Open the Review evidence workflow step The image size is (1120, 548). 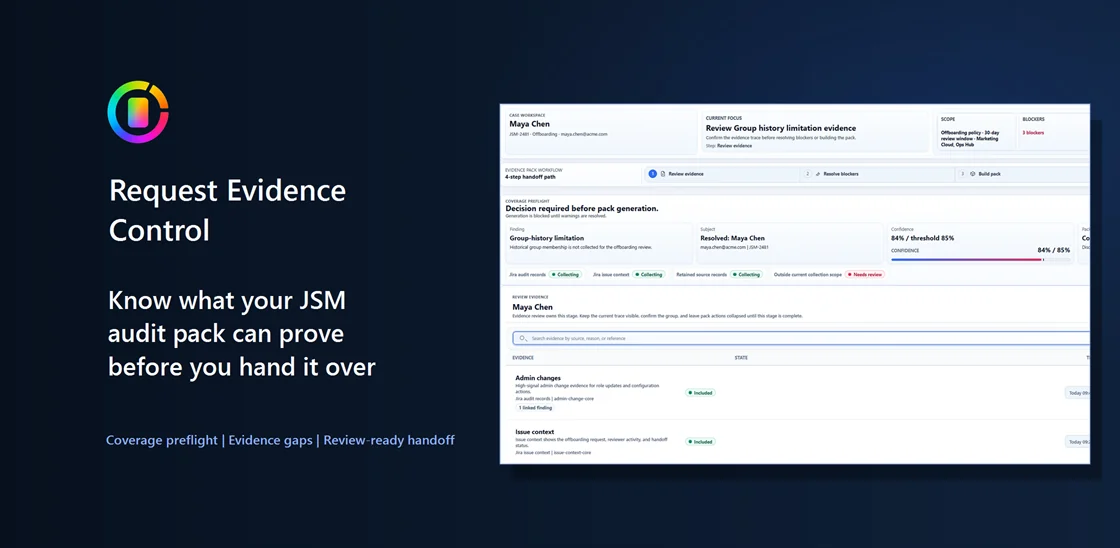(721, 174)
